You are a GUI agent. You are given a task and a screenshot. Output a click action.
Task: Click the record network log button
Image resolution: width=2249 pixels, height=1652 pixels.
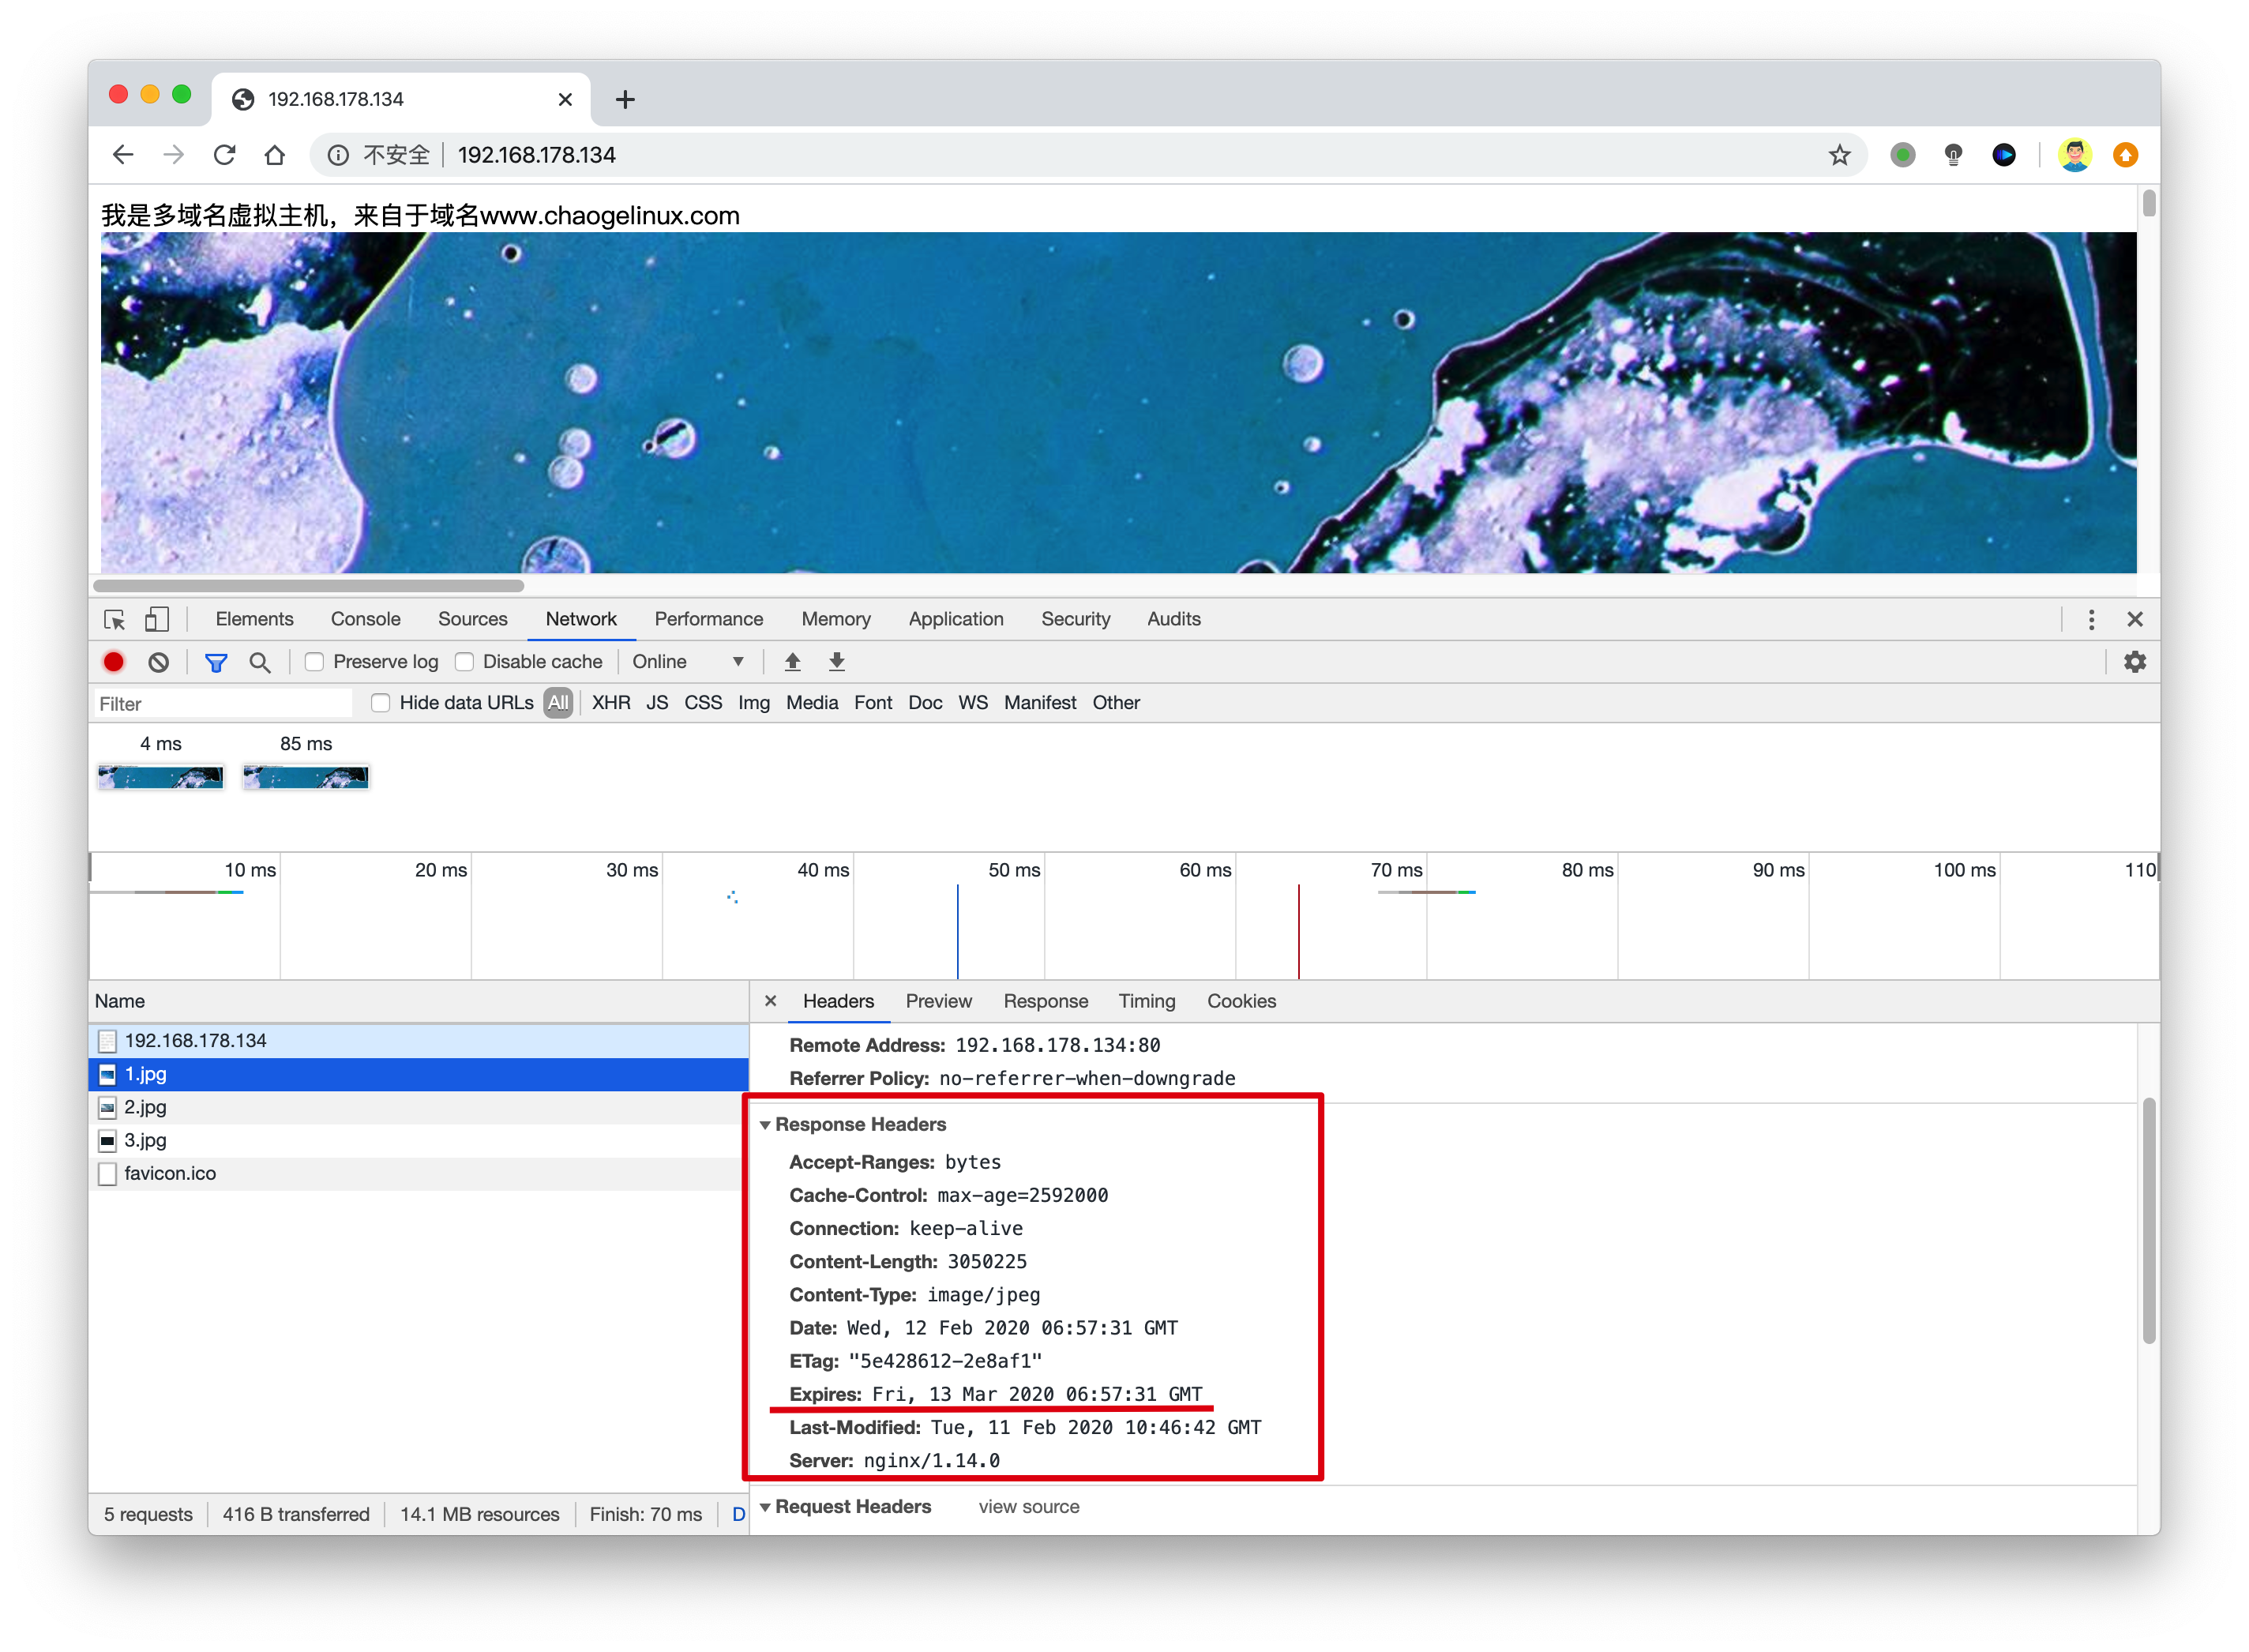coord(114,662)
